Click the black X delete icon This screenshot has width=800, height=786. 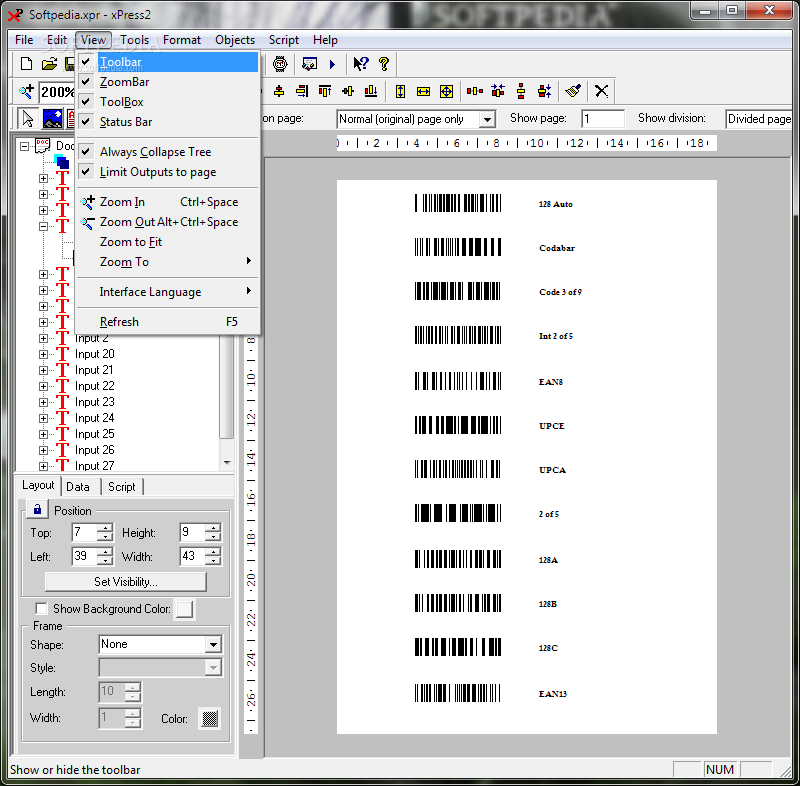(x=602, y=91)
